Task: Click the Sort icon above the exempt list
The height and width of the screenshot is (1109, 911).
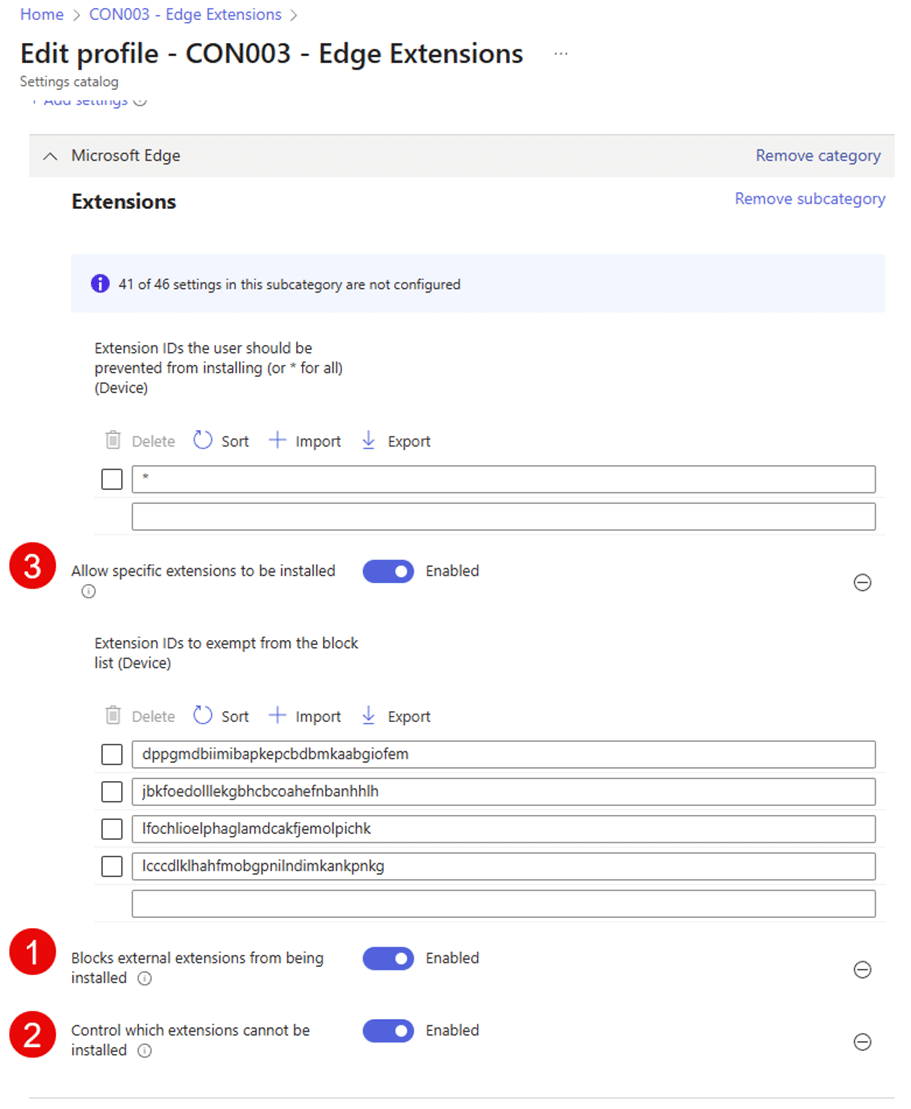Action: (x=204, y=716)
